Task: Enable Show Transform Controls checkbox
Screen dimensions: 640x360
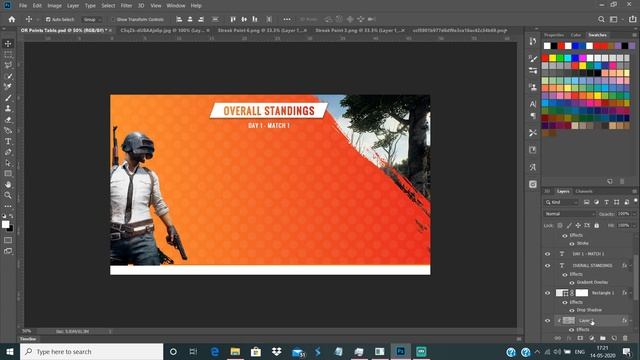Action: click(113, 19)
